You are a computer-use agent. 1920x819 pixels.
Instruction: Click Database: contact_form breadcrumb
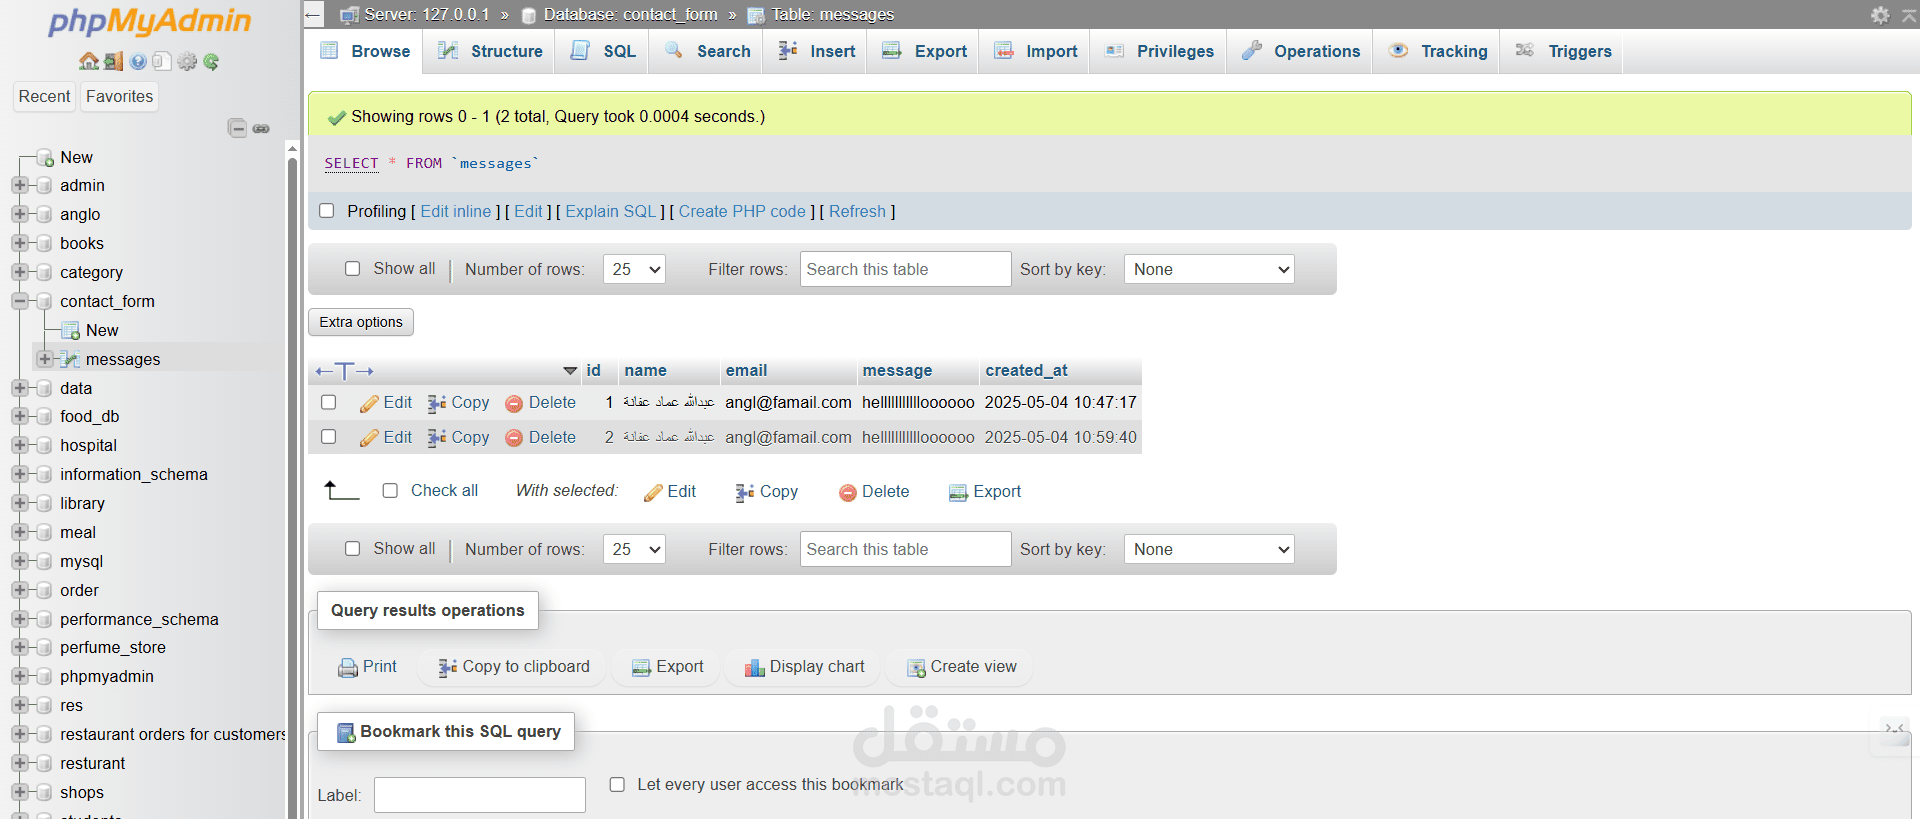tap(630, 15)
